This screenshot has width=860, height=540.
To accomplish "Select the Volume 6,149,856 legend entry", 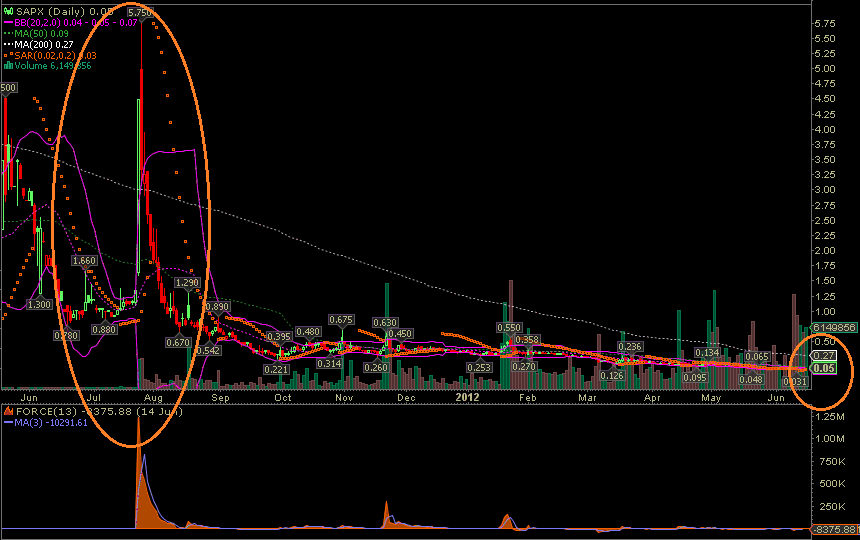I will click(48, 66).
